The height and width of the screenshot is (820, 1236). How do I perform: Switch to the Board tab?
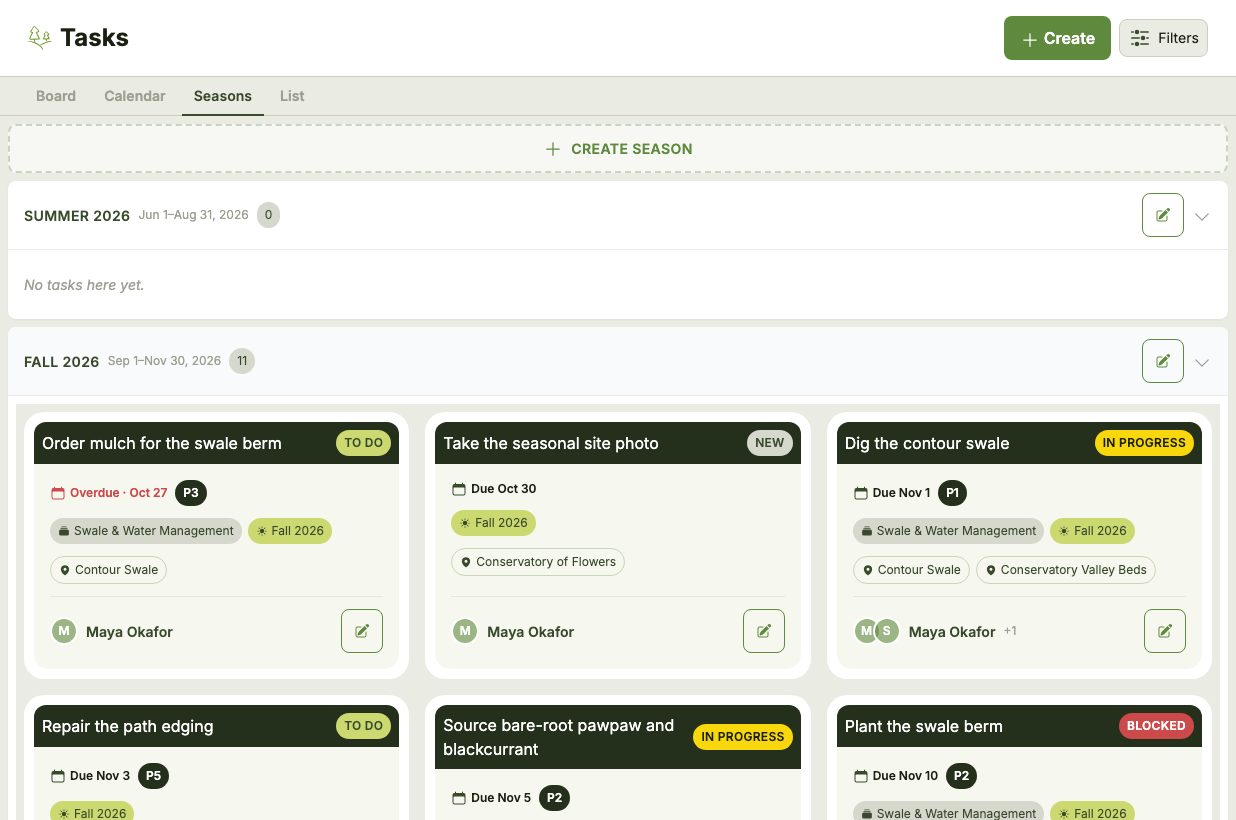[56, 96]
